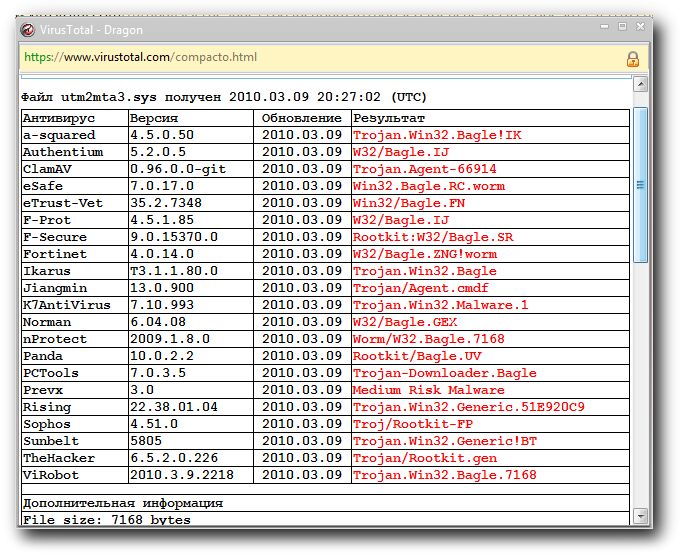Select the 'Sunbelt' antivirus cell
The image size is (682, 558).
coord(75,441)
